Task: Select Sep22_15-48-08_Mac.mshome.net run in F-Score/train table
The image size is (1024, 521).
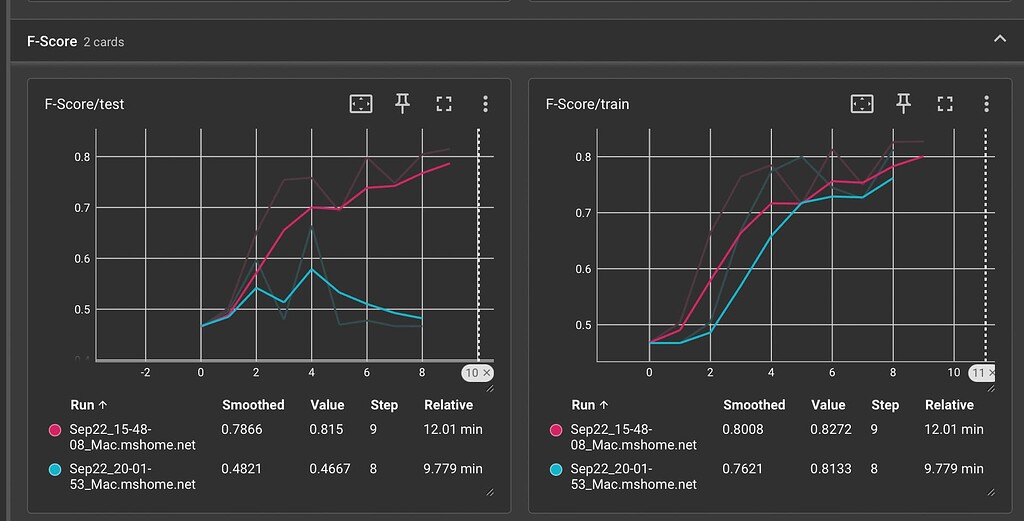Action: pos(633,437)
